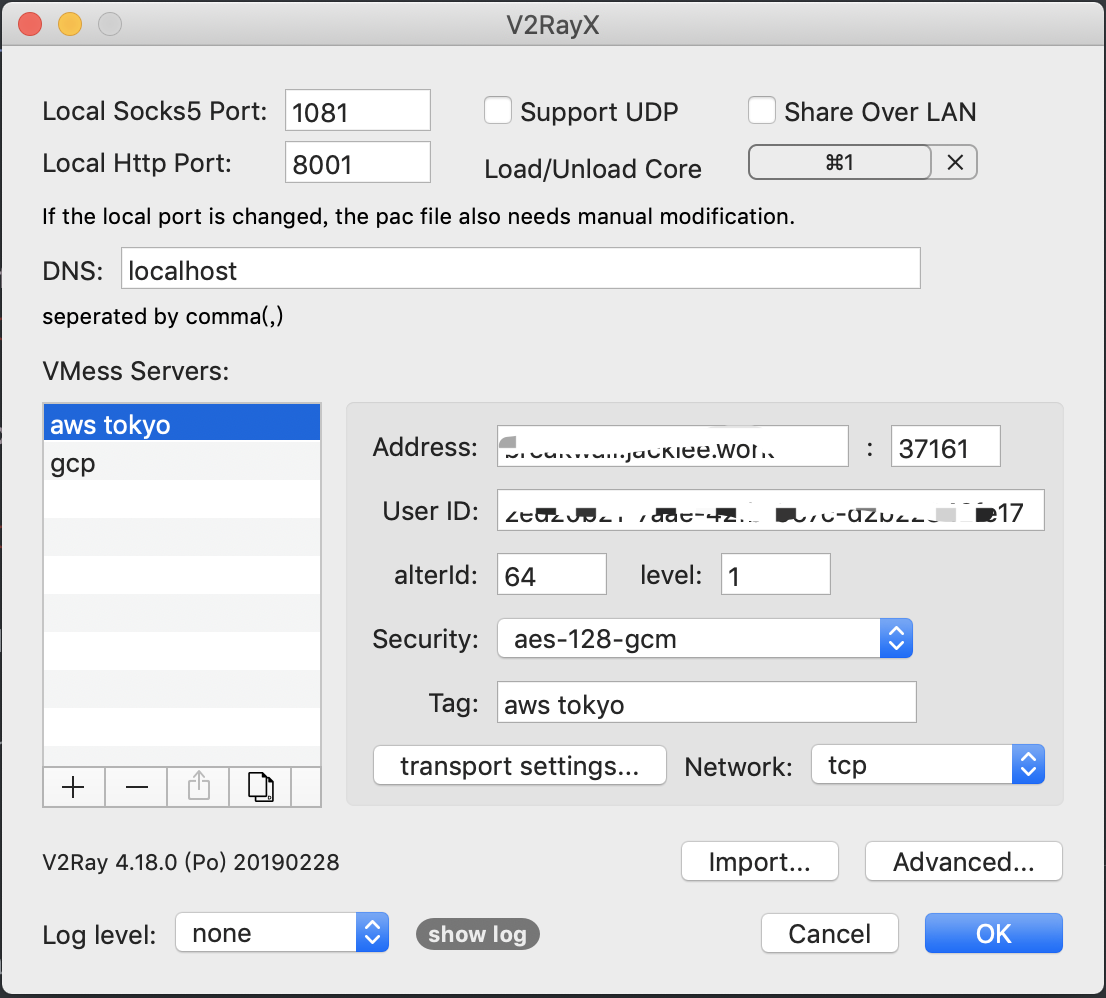The width and height of the screenshot is (1106, 998).
Task: Open Advanced... settings
Action: coord(963,862)
